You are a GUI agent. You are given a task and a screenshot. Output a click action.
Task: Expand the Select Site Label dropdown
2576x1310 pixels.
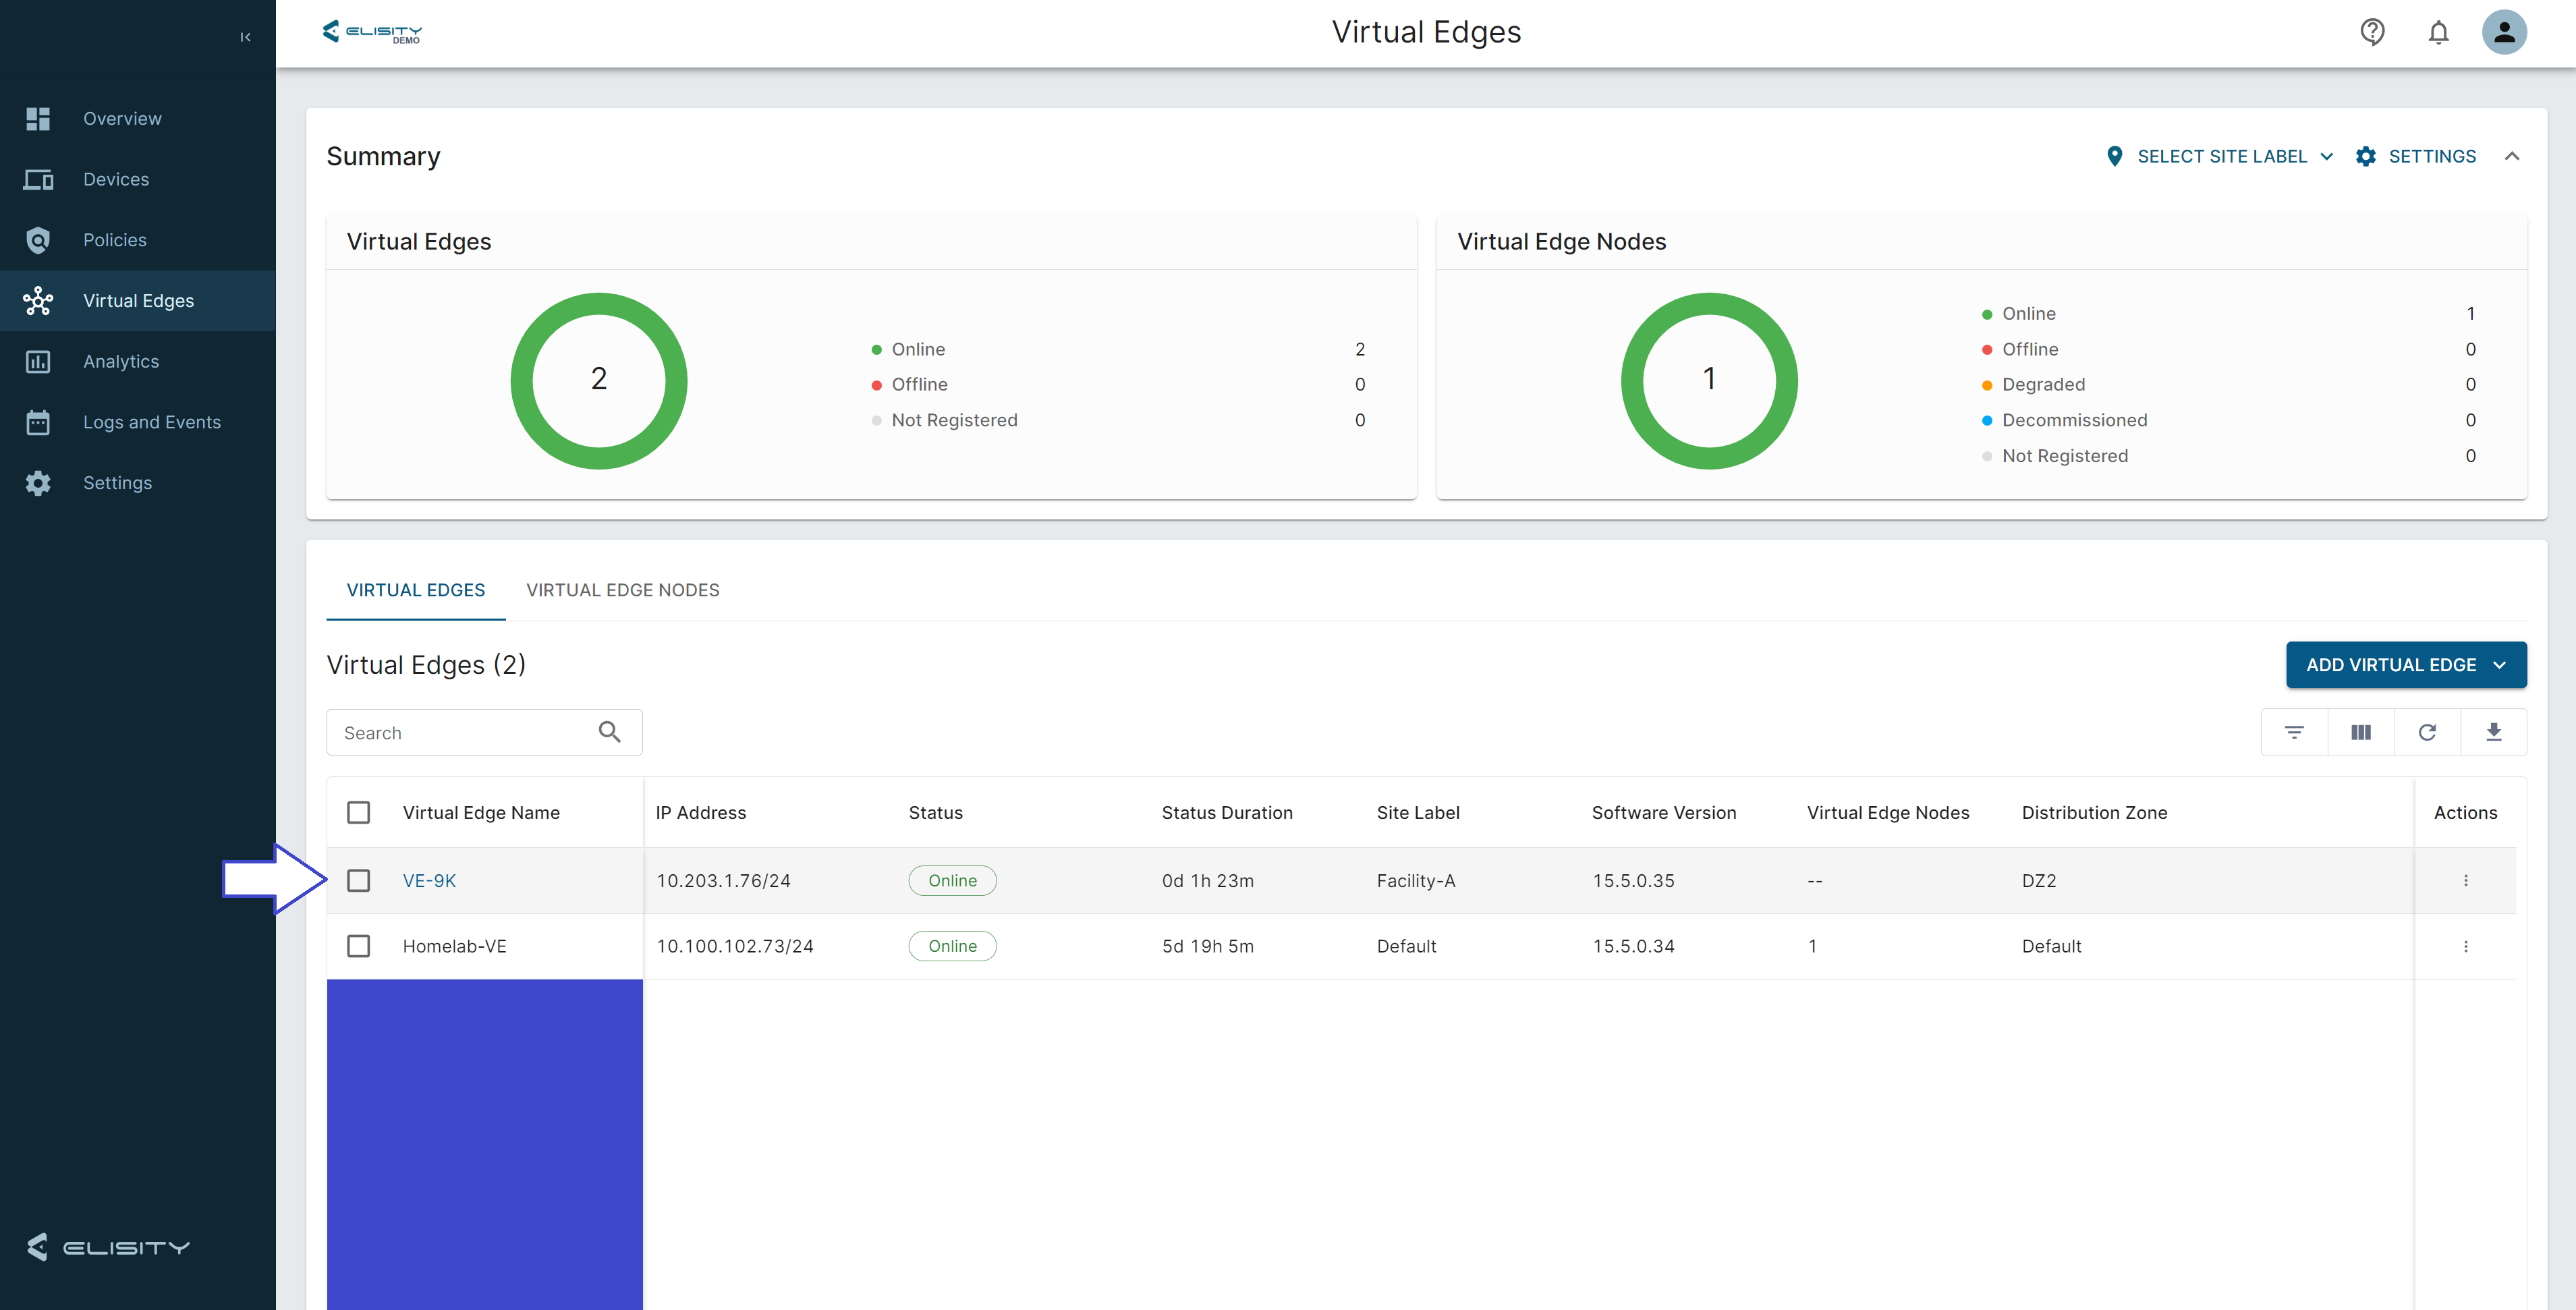(x=2220, y=156)
